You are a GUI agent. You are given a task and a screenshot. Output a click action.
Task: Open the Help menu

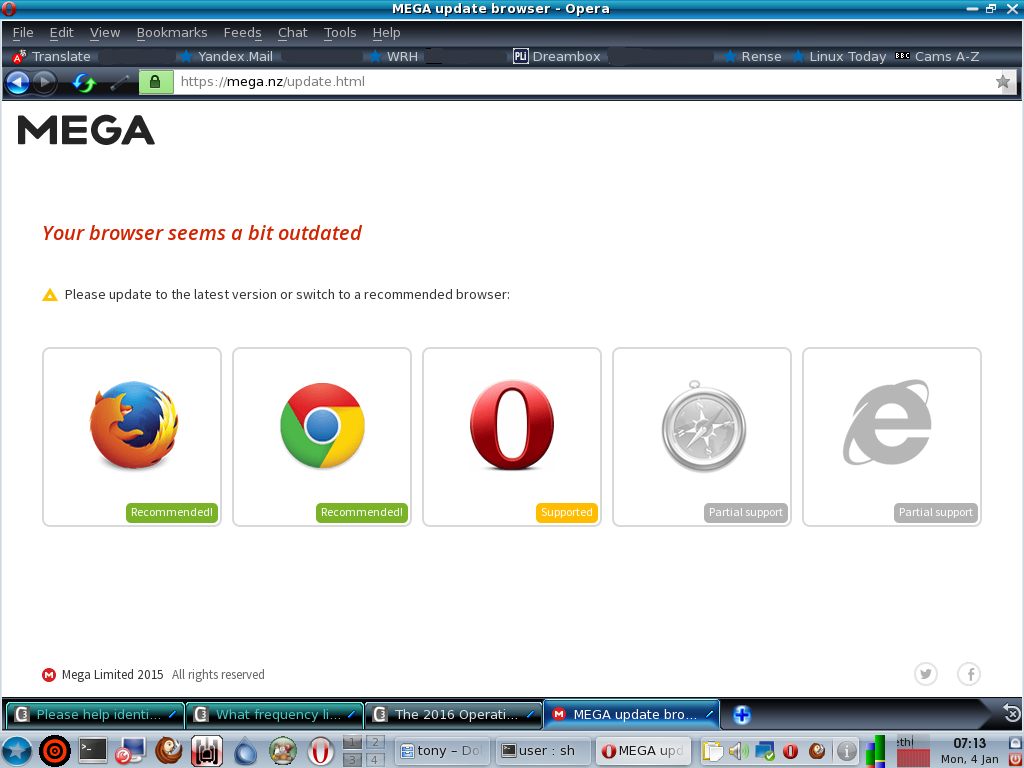click(386, 33)
